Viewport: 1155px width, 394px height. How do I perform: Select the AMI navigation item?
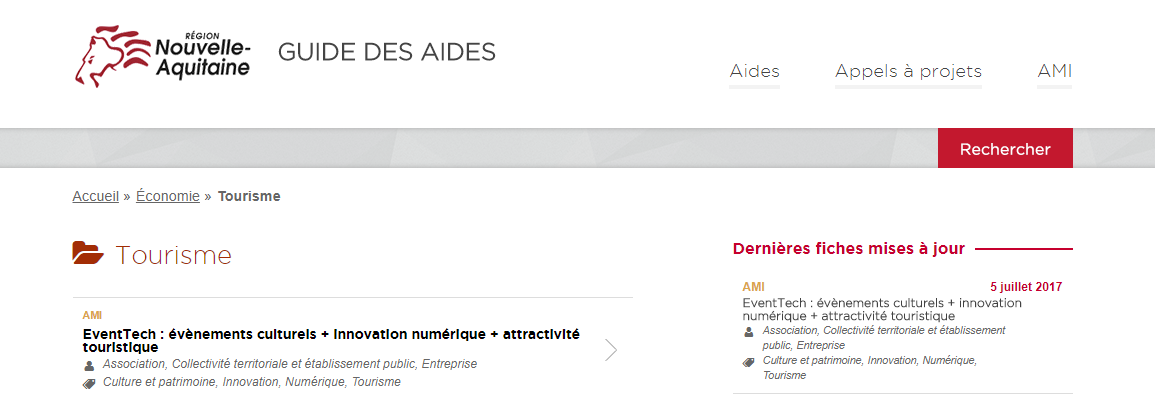tap(1054, 71)
